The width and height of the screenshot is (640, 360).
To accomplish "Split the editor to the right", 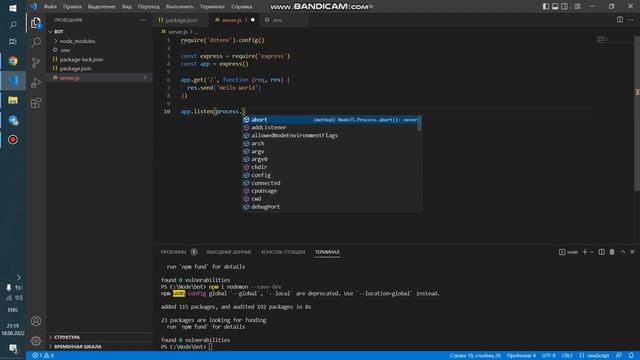I will click(x=620, y=20).
